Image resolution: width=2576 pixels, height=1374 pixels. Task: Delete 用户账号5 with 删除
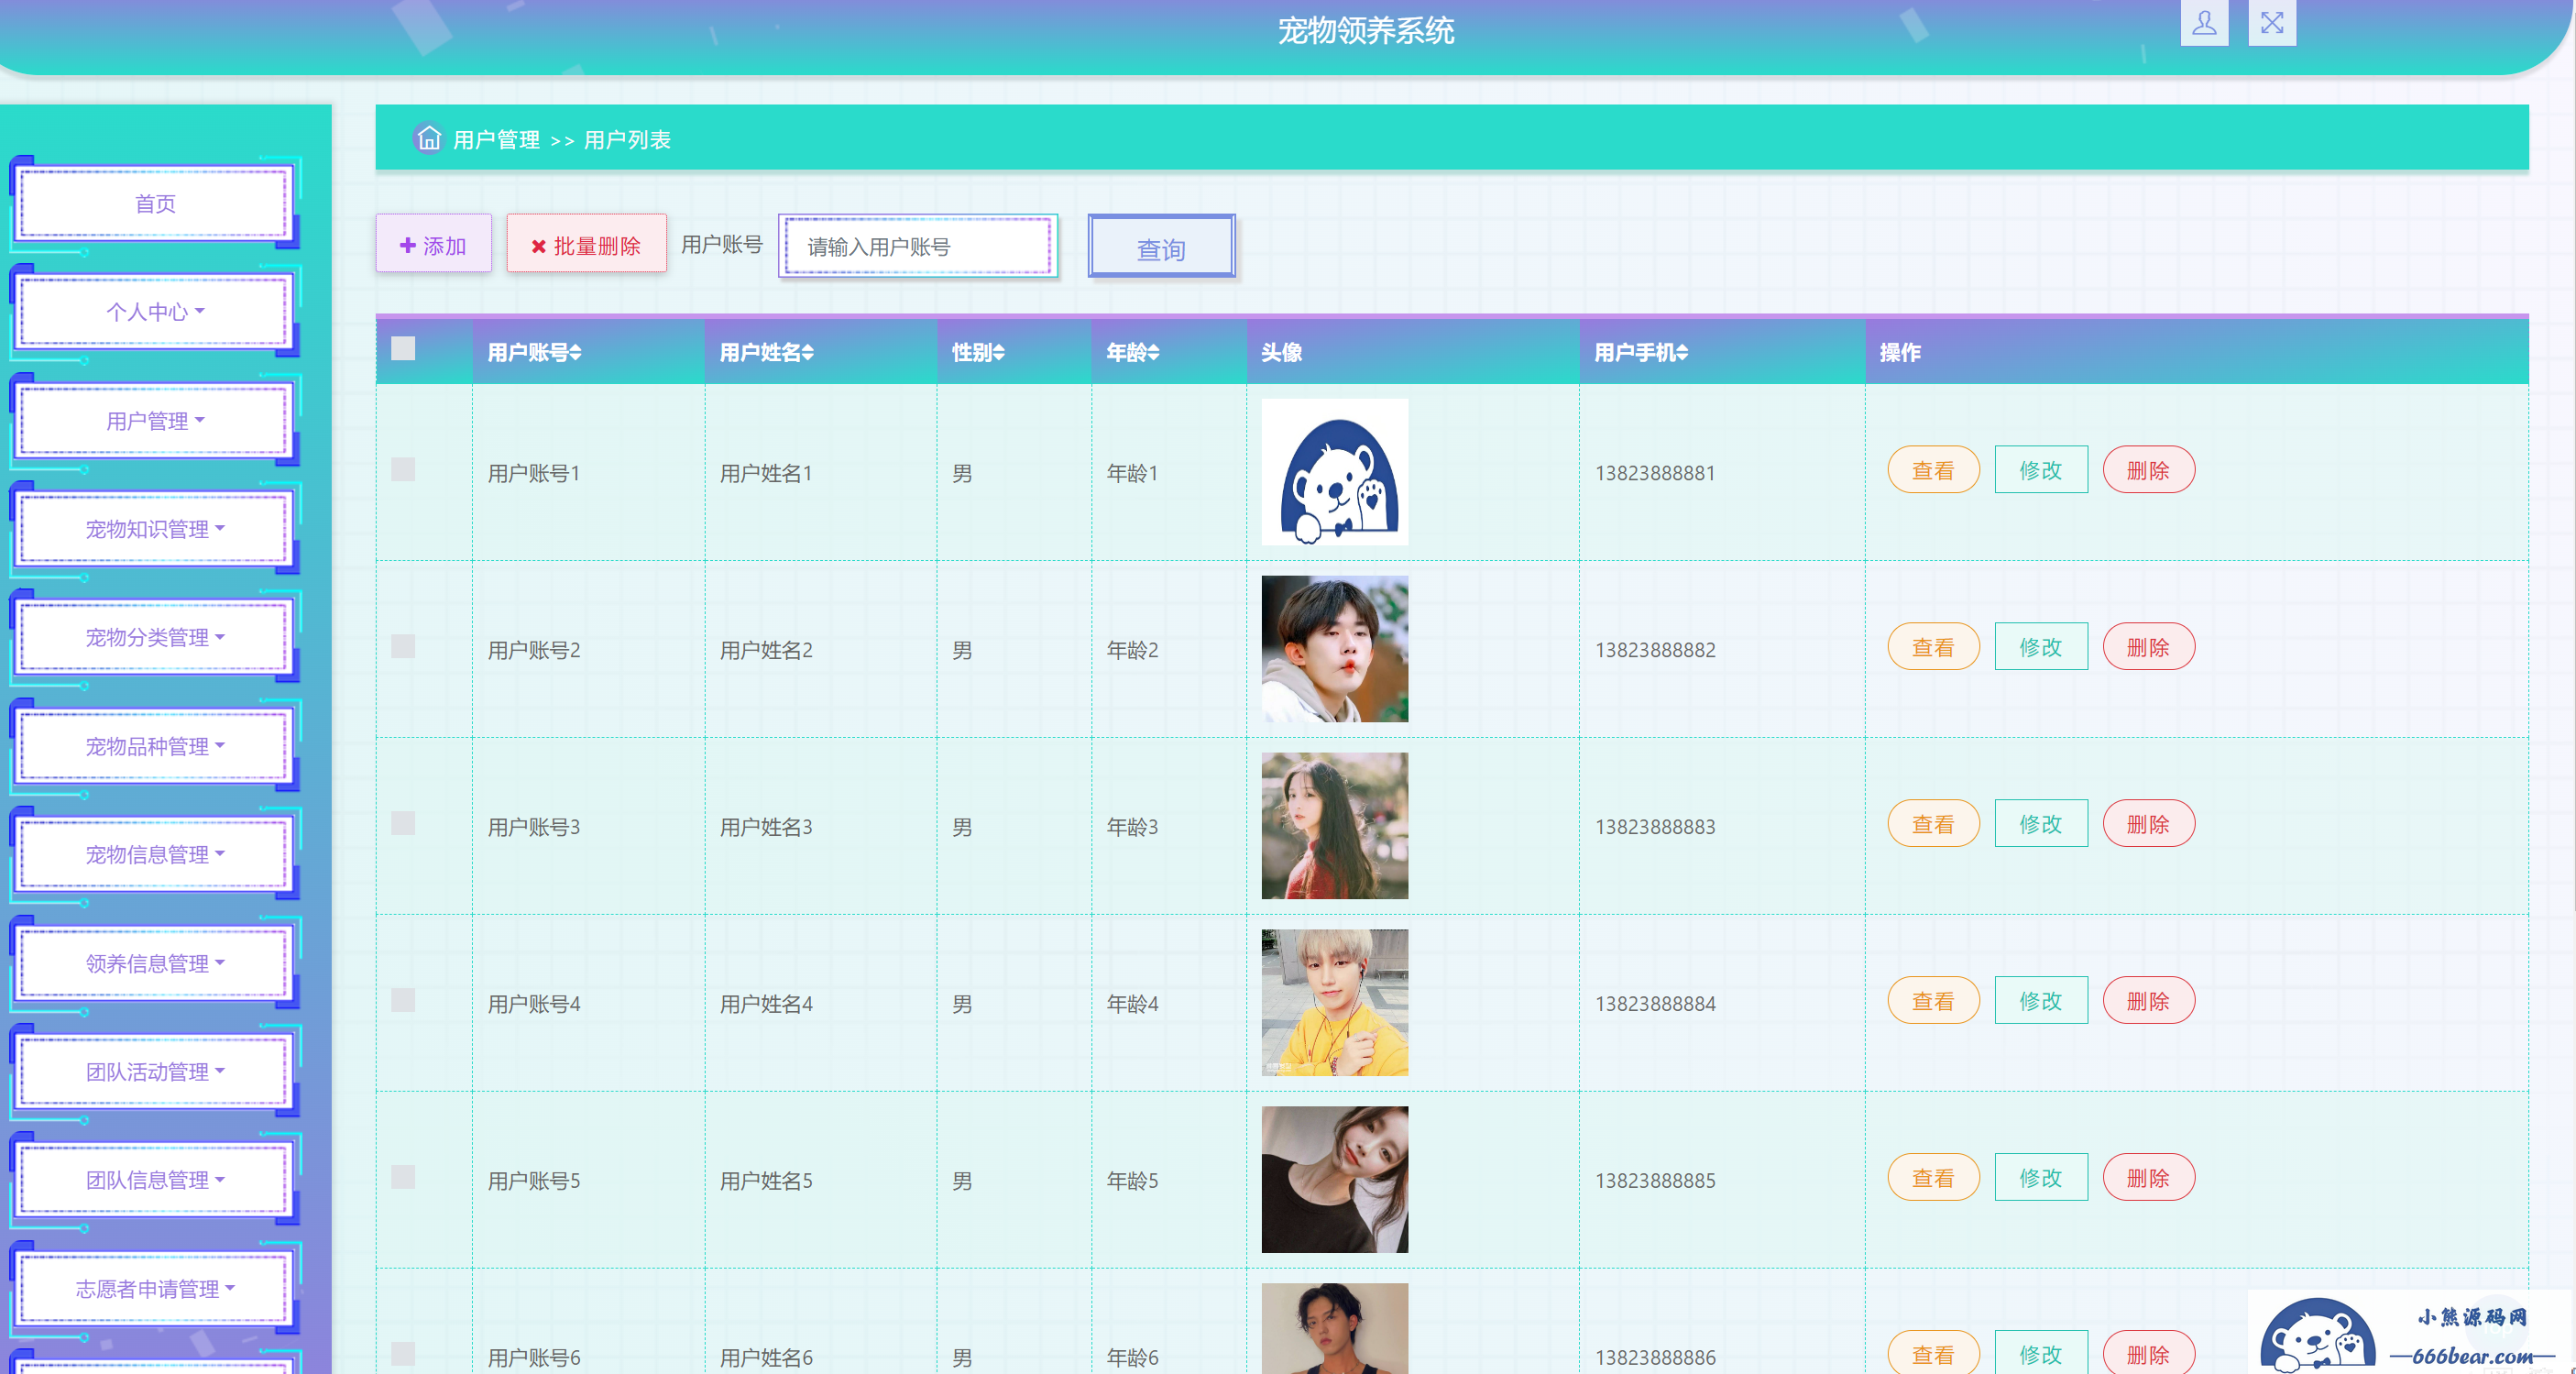click(x=2148, y=1178)
